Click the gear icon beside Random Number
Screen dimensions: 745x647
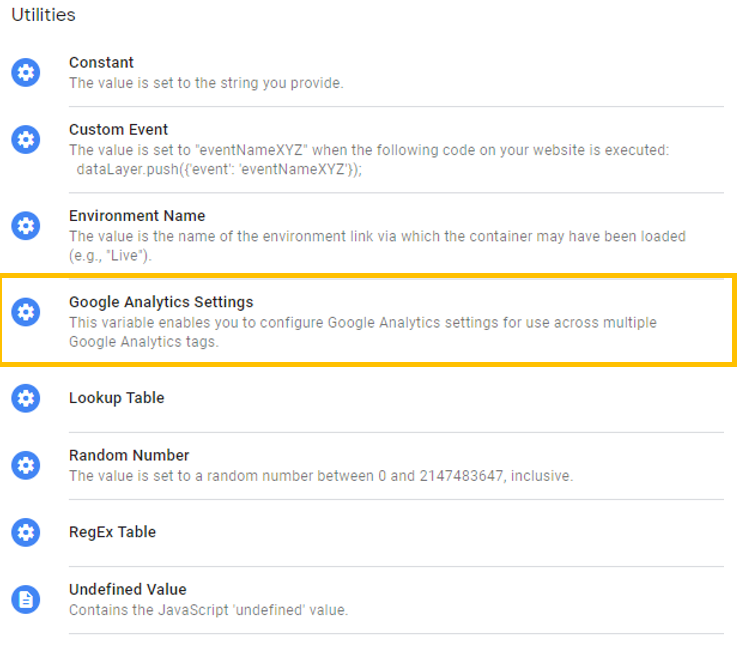point(26,465)
